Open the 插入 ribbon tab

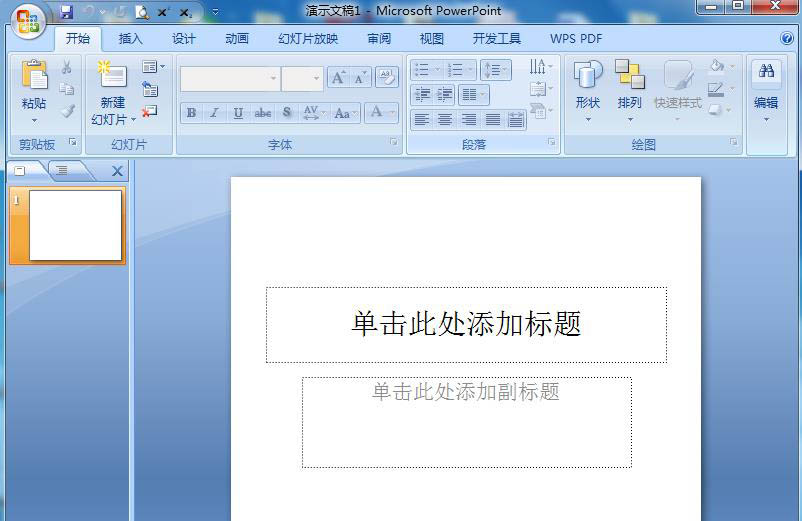tap(130, 39)
